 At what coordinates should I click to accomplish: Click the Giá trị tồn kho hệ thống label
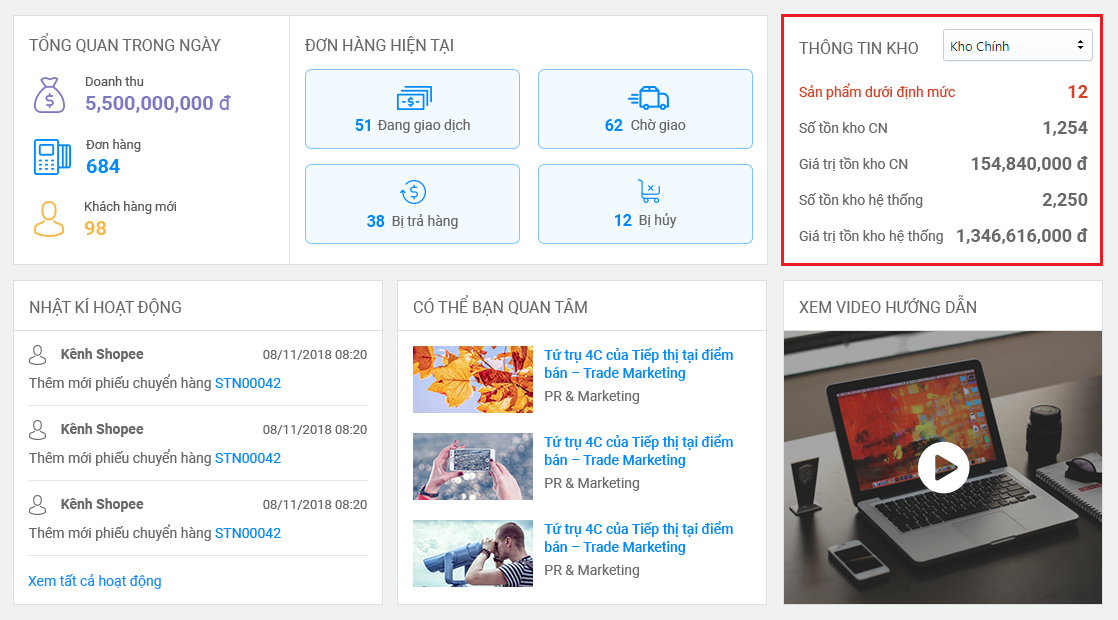[x=871, y=236]
